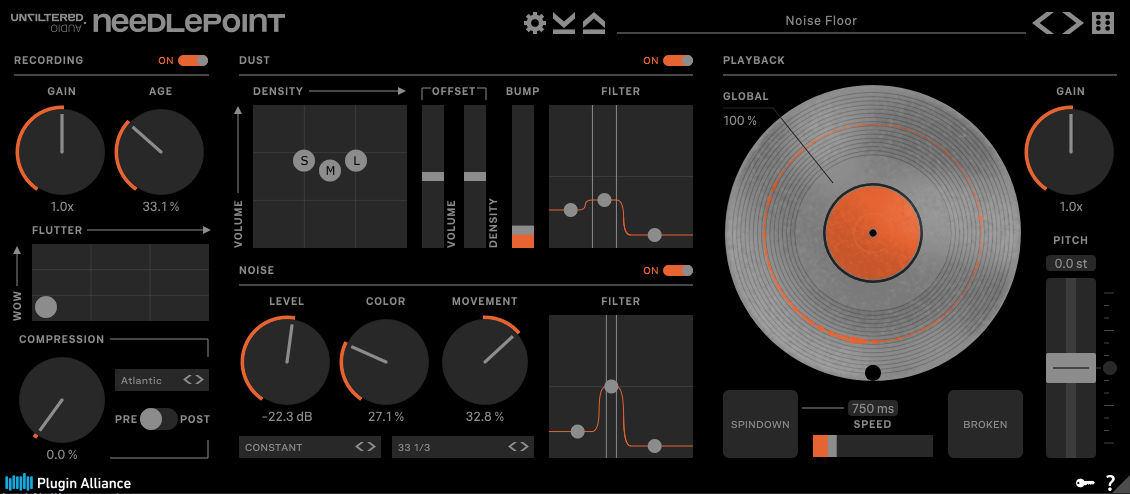Click the 0.0 % compression value
Image resolution: width=1130 pixels, height=494 pixels.
[62, 454]
